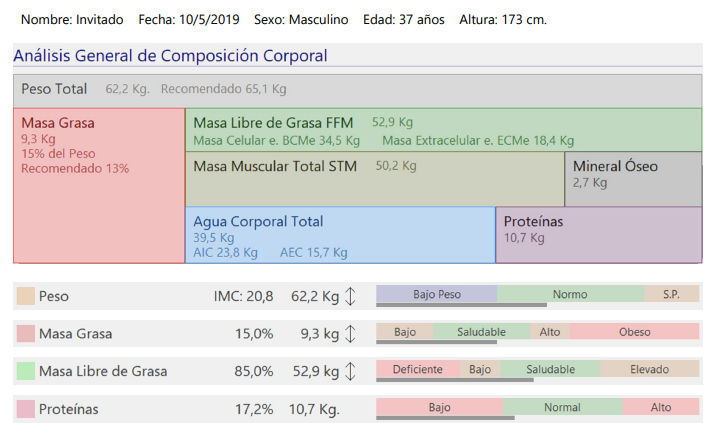718x432 pixels.
Task: Click the Bajo Peso segment of the weight scale
Action: pos(436,294)
